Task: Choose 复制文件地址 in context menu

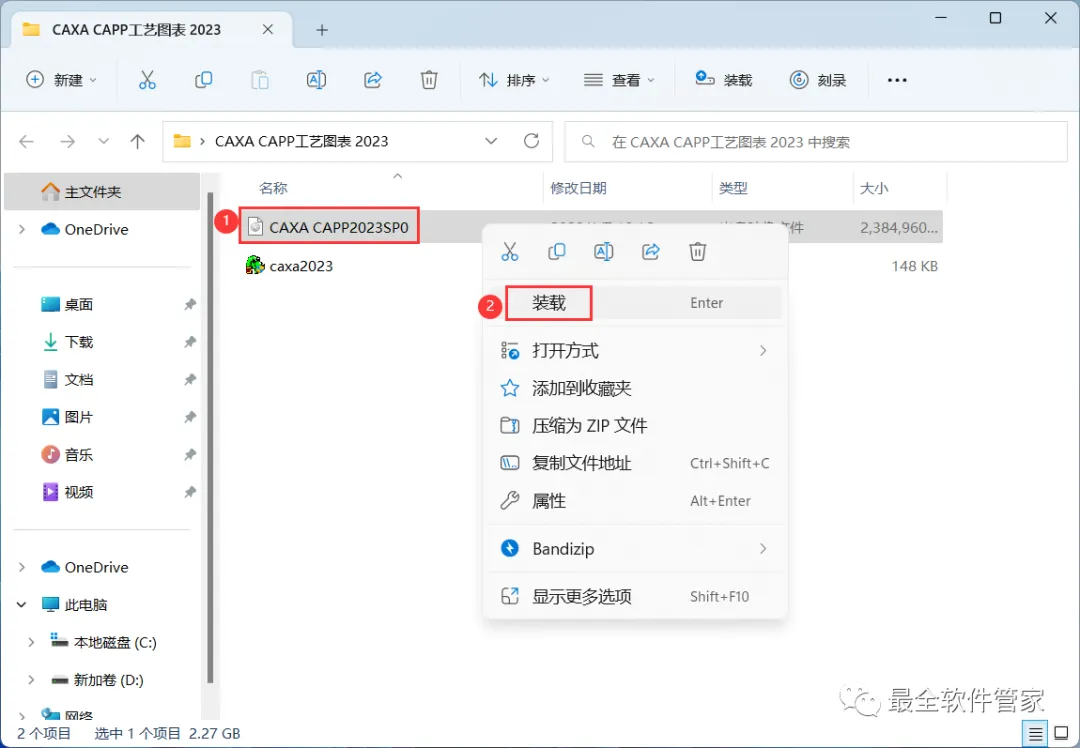Action: click(634, 464)
